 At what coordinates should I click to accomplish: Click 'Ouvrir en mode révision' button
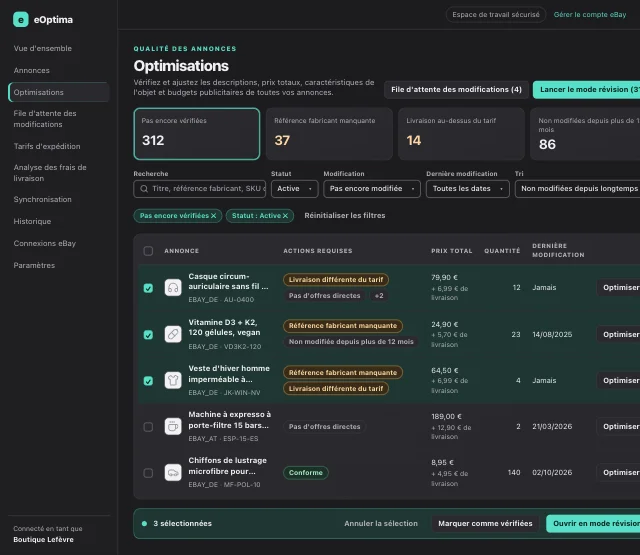pyautogui.click(x=593, y=524)
